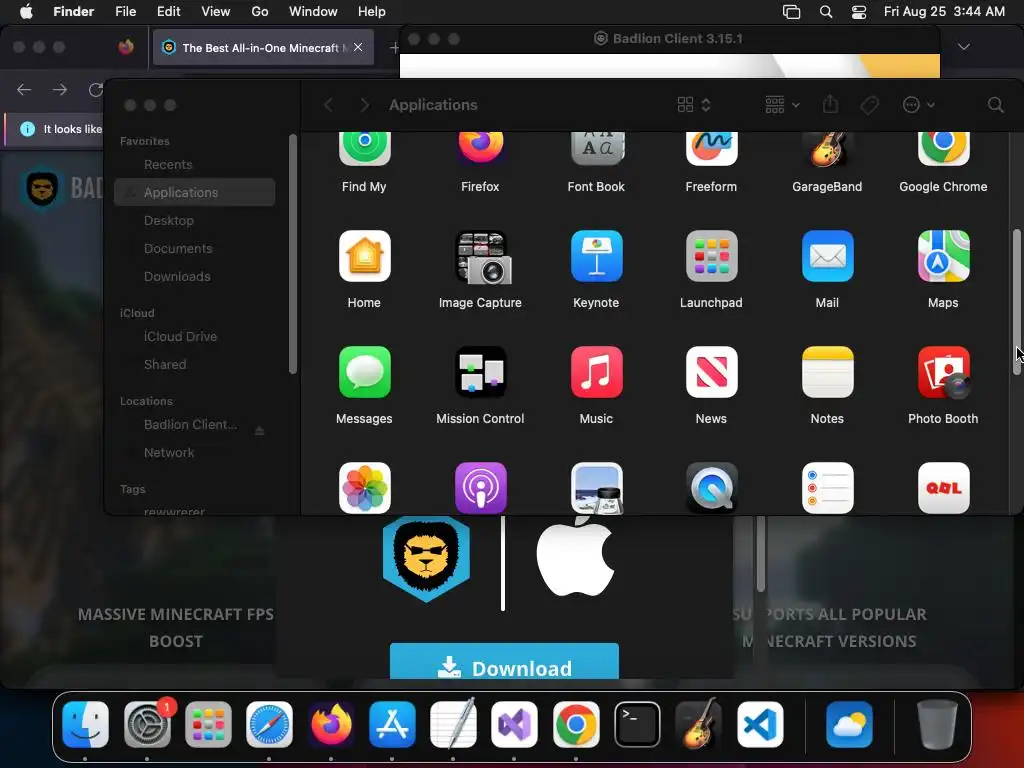Select the Podcasts app icon
The height and width of the screenshot is (768, 1024).
point(480,488)
